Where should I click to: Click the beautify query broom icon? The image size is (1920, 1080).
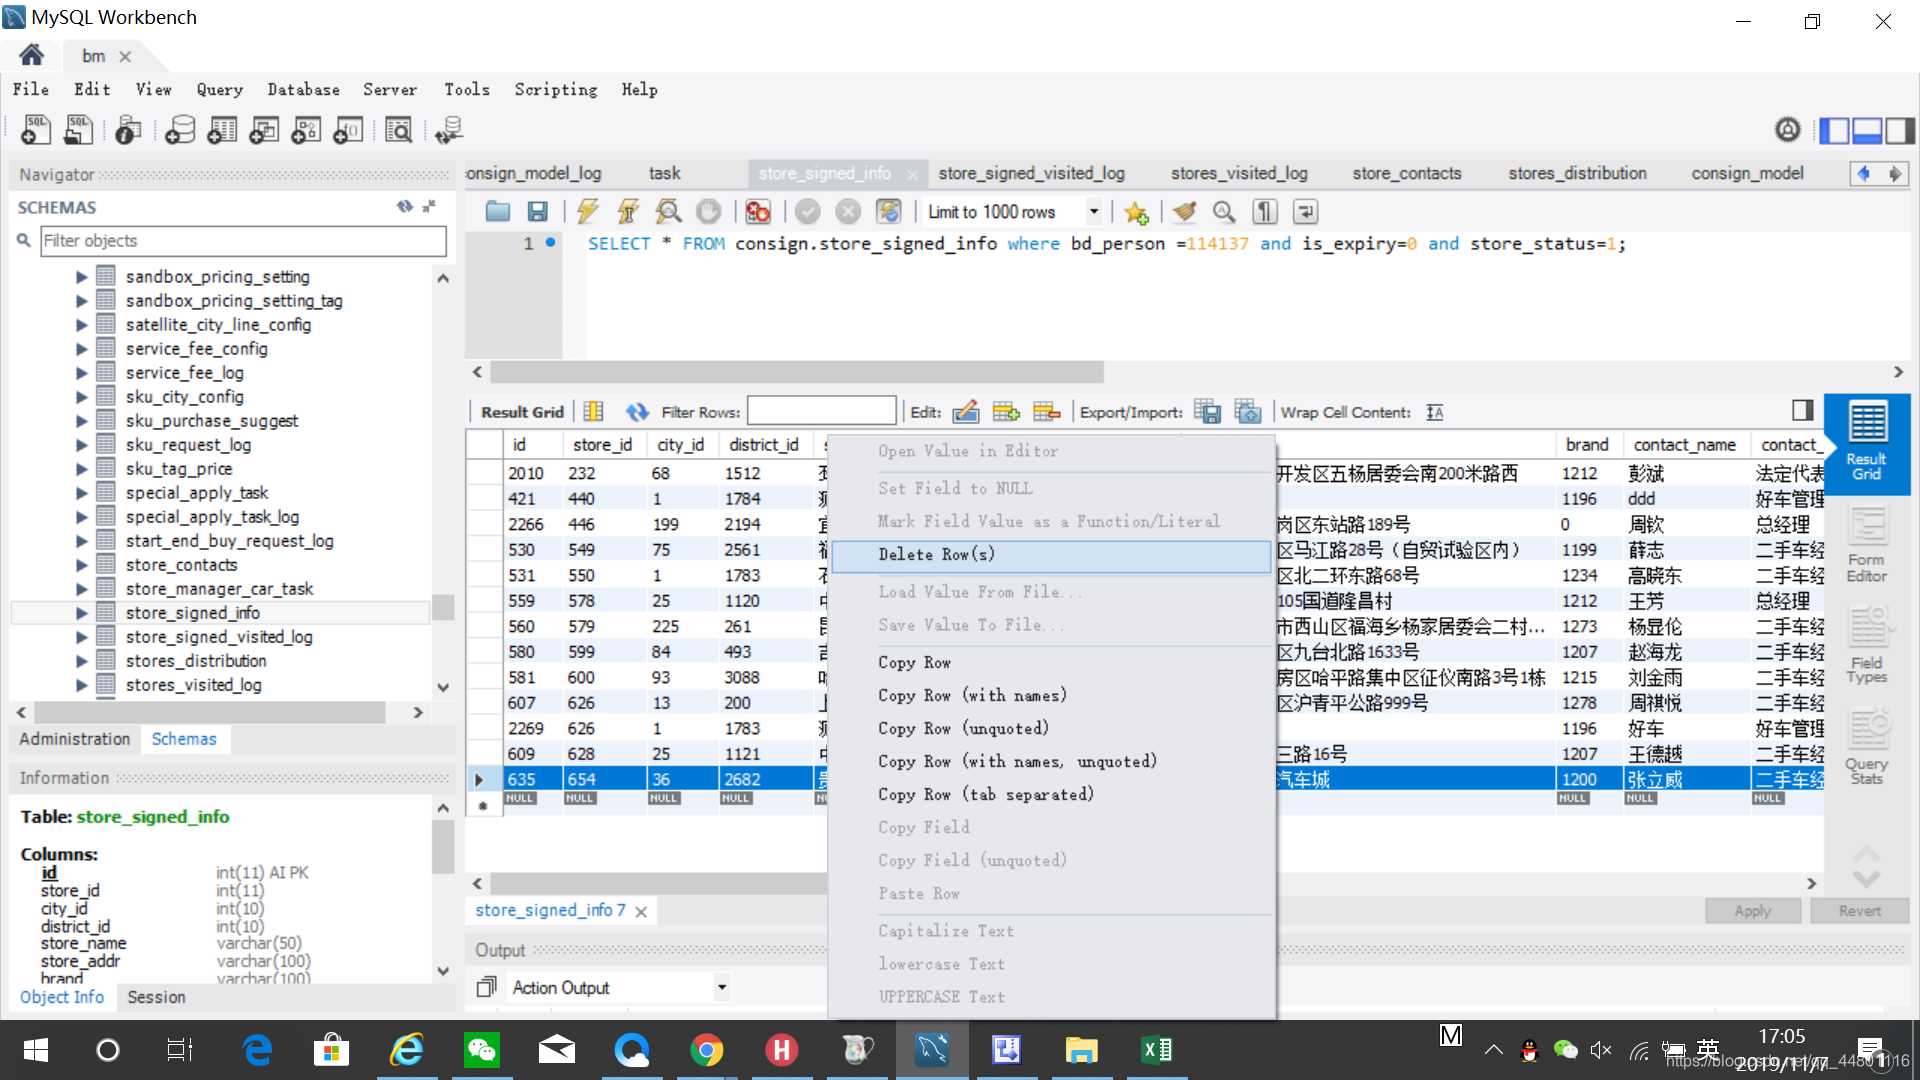coord(1184,212)
